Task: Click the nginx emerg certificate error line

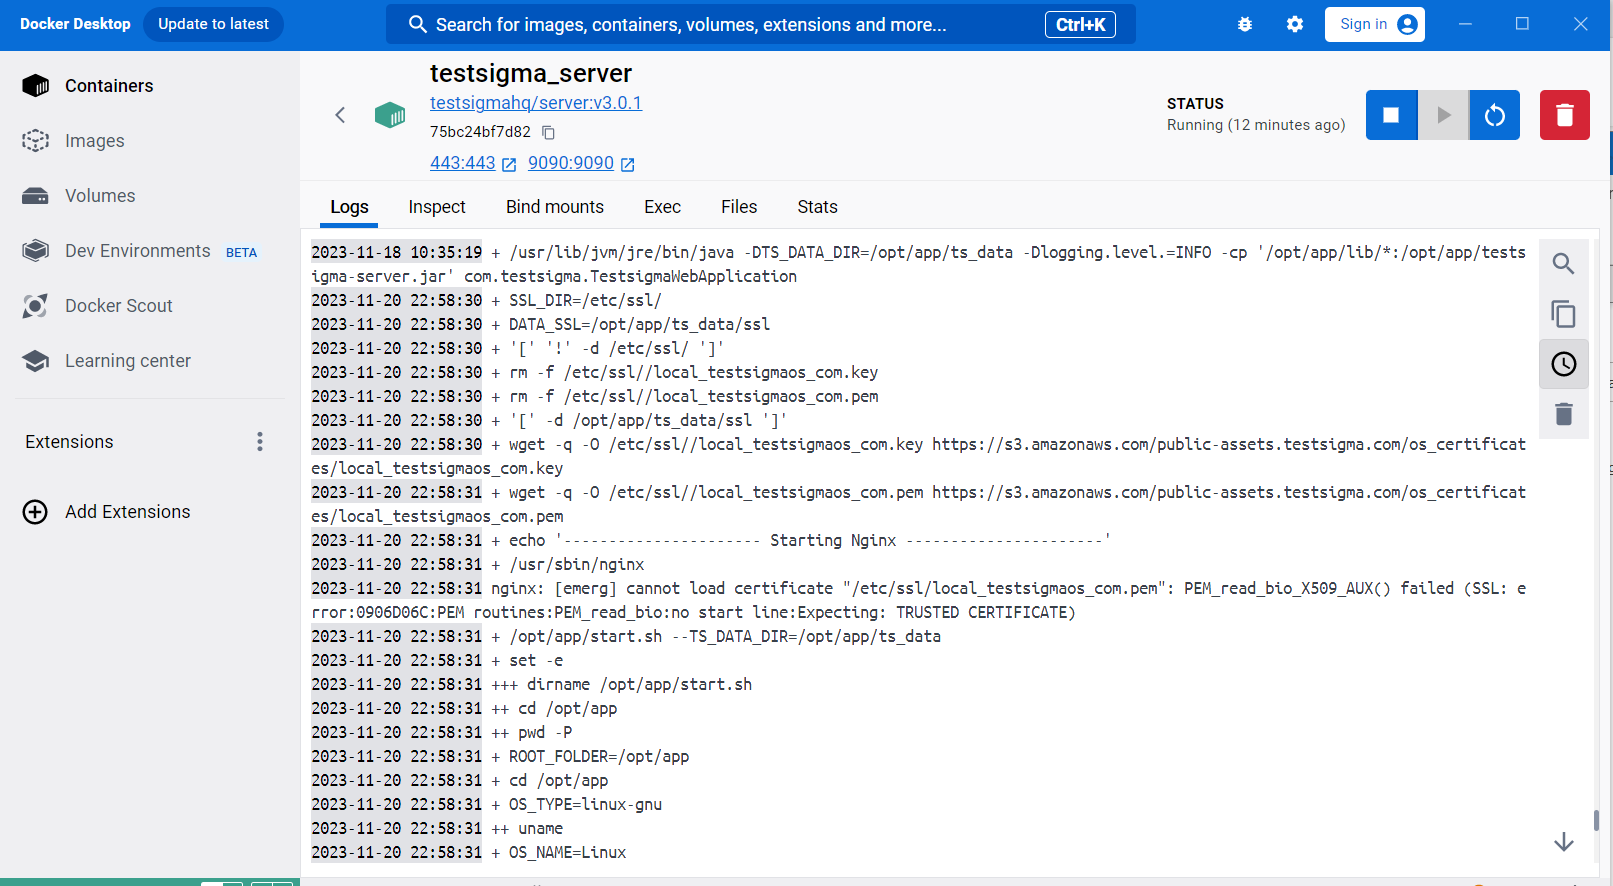Action: click(x=918, y=600)
